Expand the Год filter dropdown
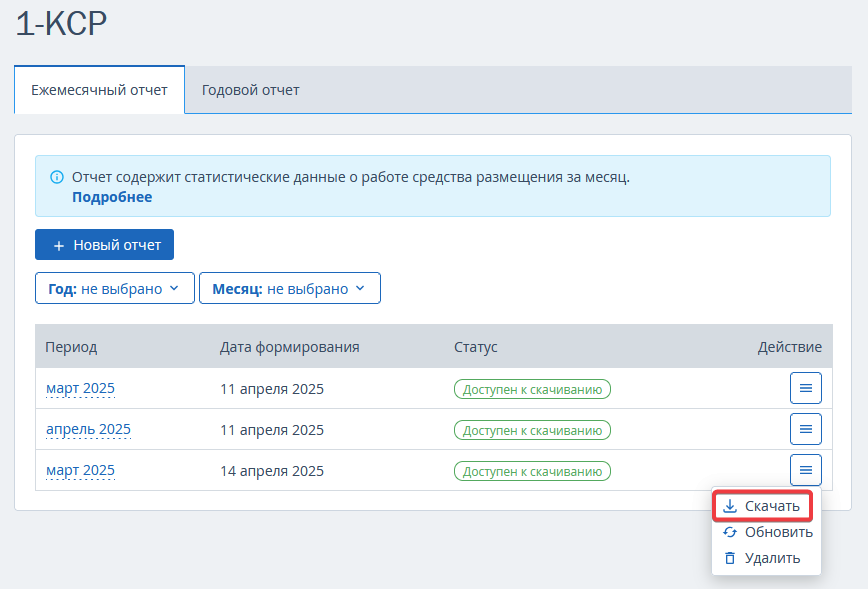 115,288
